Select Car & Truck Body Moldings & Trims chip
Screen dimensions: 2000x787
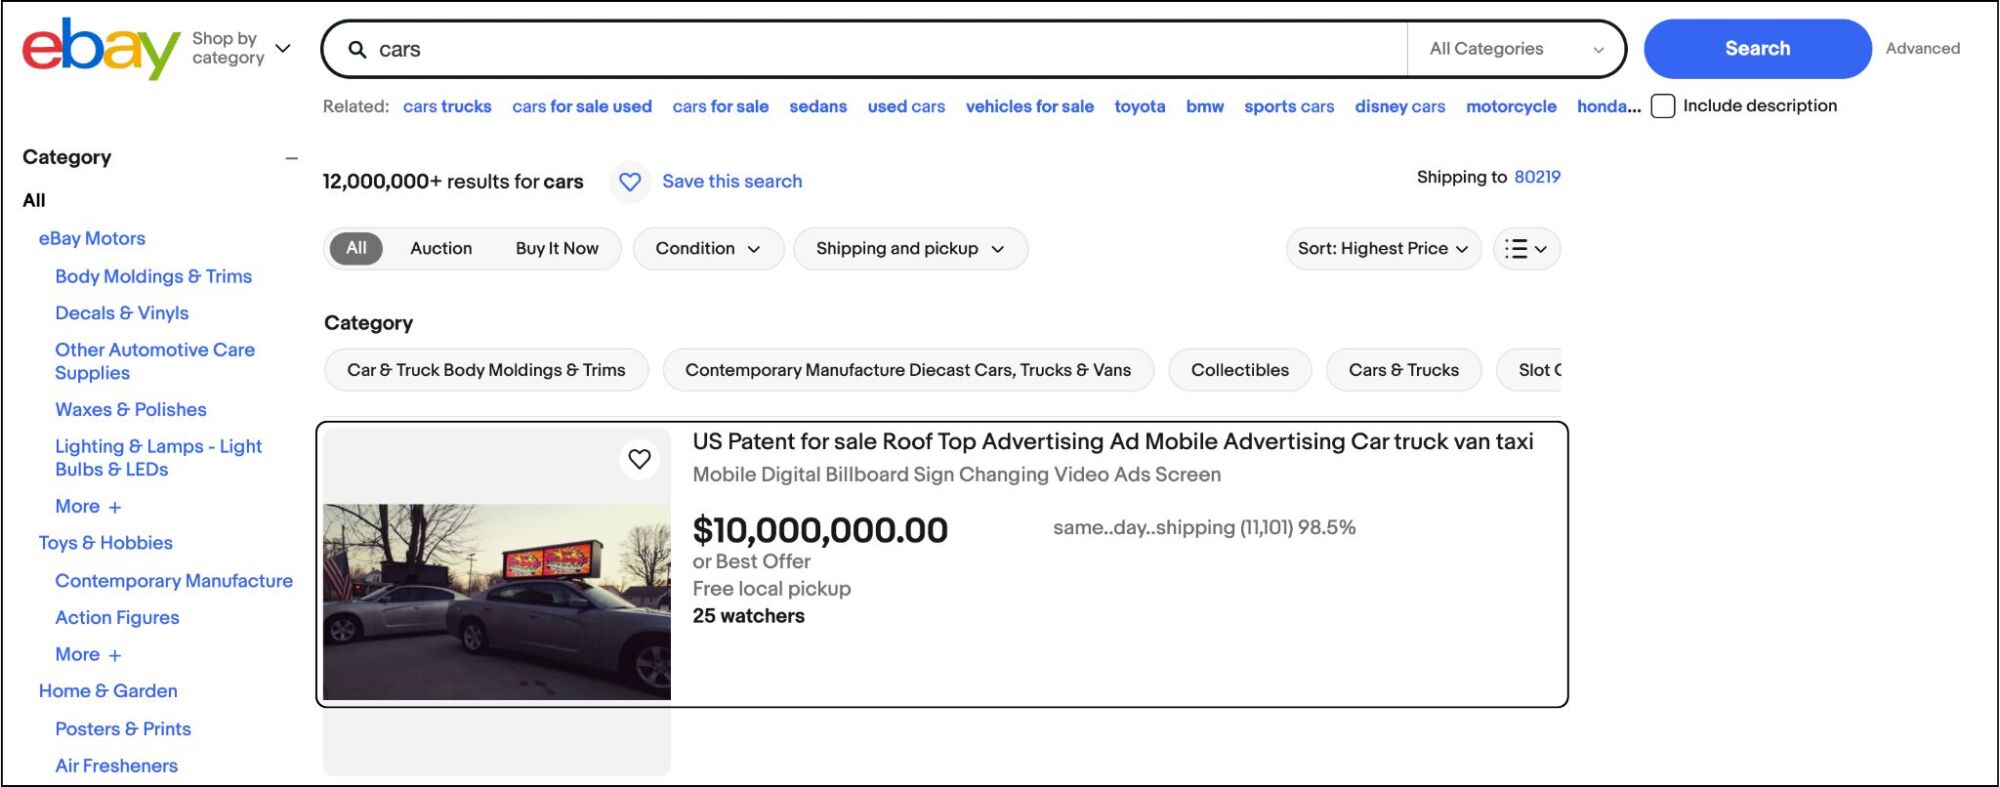click(x=486, y=370)
